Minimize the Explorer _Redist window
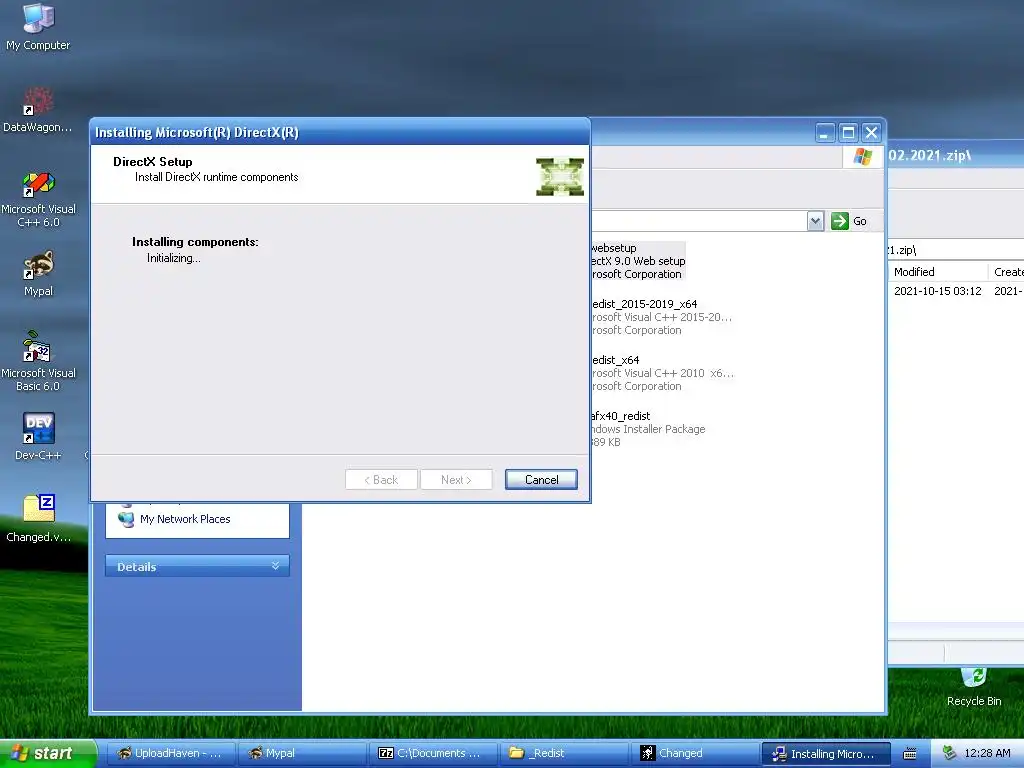Screen dimensions: 1024x768 click(x=825, y=133)
